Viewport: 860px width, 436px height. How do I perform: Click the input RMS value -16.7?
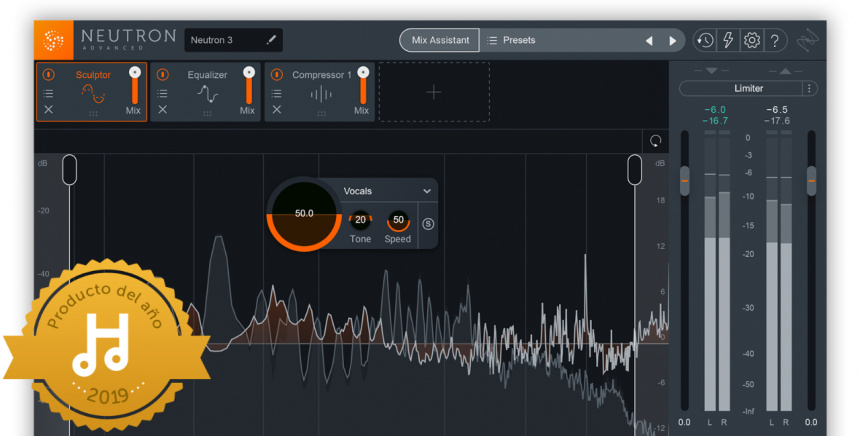pos(715,121)
